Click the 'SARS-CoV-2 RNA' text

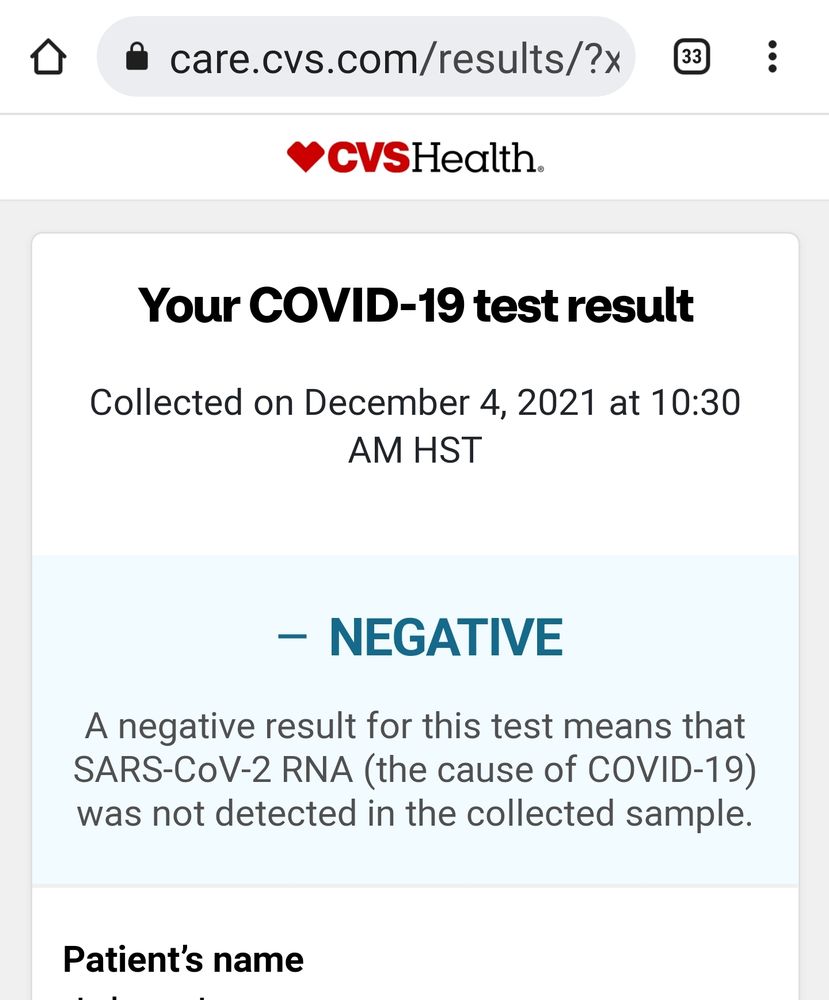click(x=213, y=770)
